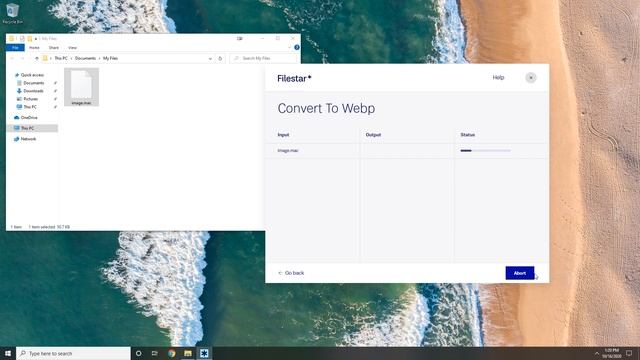Open quick access toolbar customize dropdown
Image resolution: width=640 pixels, height=360 pixels.
[36, 39]
